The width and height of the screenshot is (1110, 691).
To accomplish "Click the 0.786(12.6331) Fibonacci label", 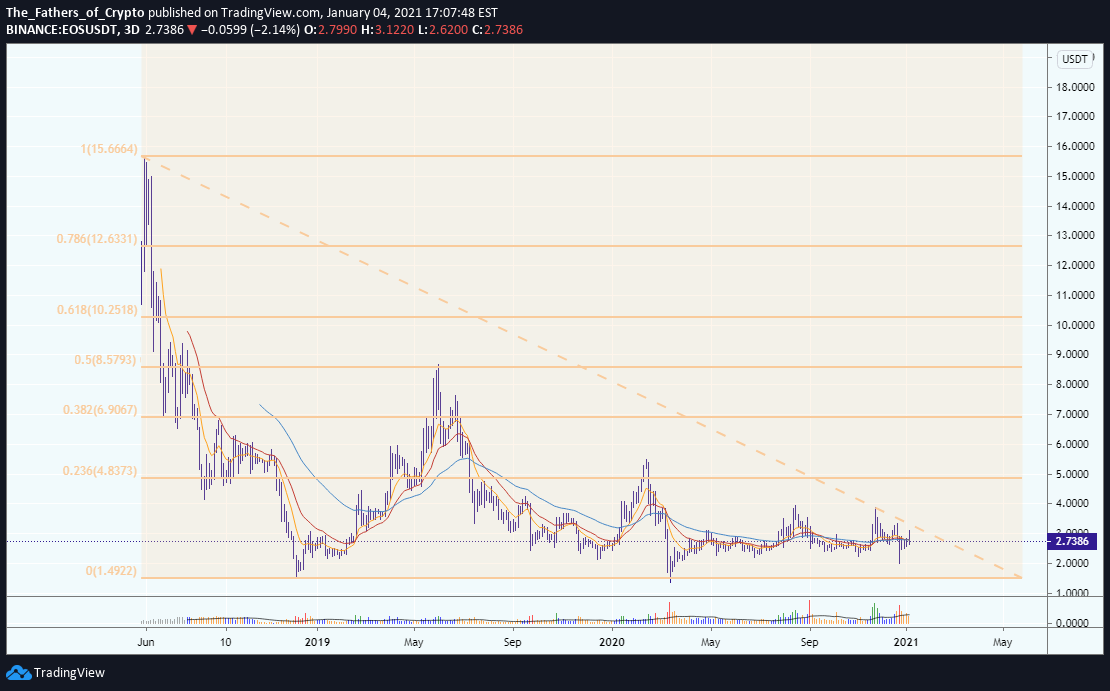I will pyautogui.click(x=97, y=239).
